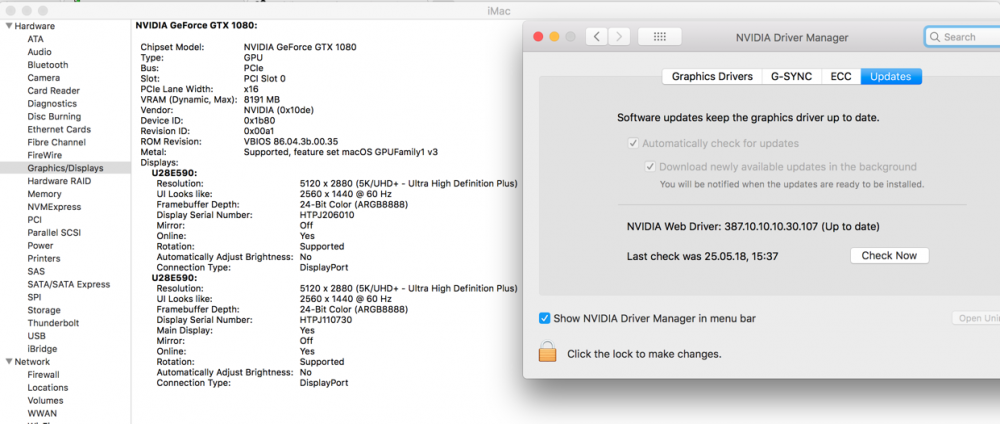Select USB in the sidebar
This screenshot has height=424, width=1000.
(36, 336)
